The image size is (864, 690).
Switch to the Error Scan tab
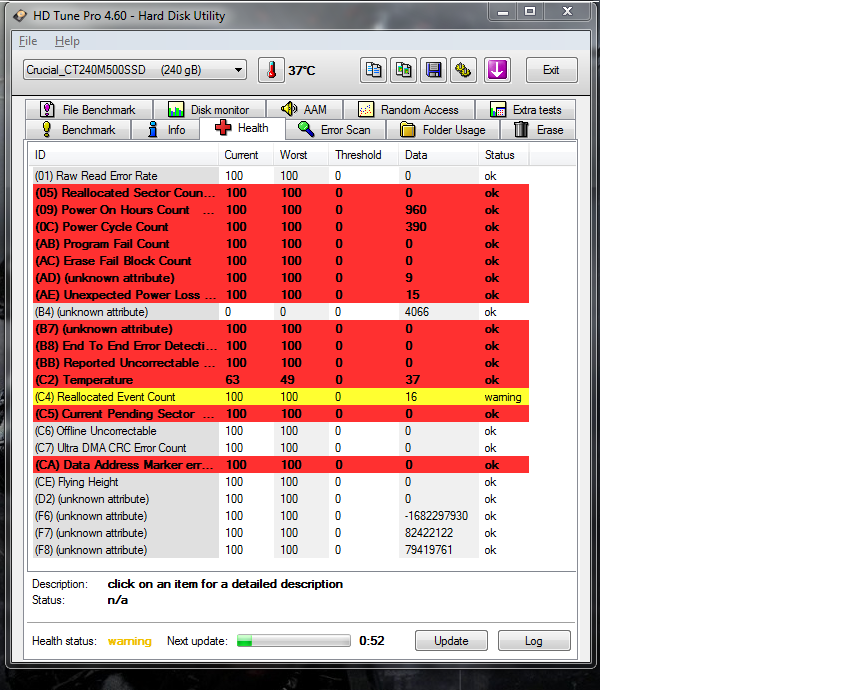[335, 130]
